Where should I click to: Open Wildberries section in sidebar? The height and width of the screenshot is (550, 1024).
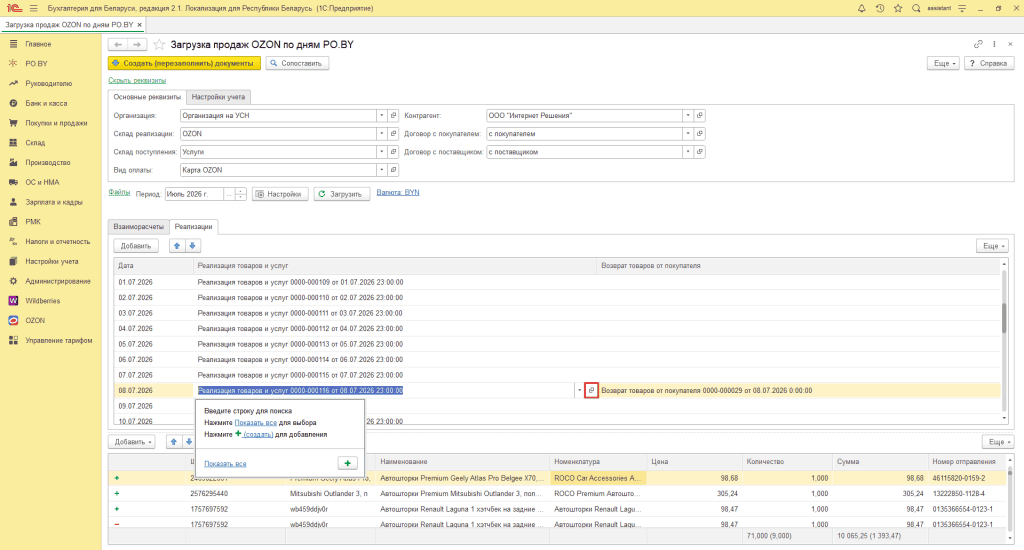42,301
